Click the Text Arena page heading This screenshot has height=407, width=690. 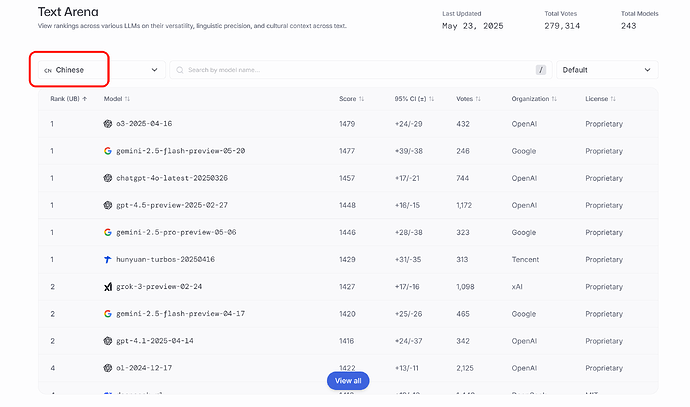[68, 12]
